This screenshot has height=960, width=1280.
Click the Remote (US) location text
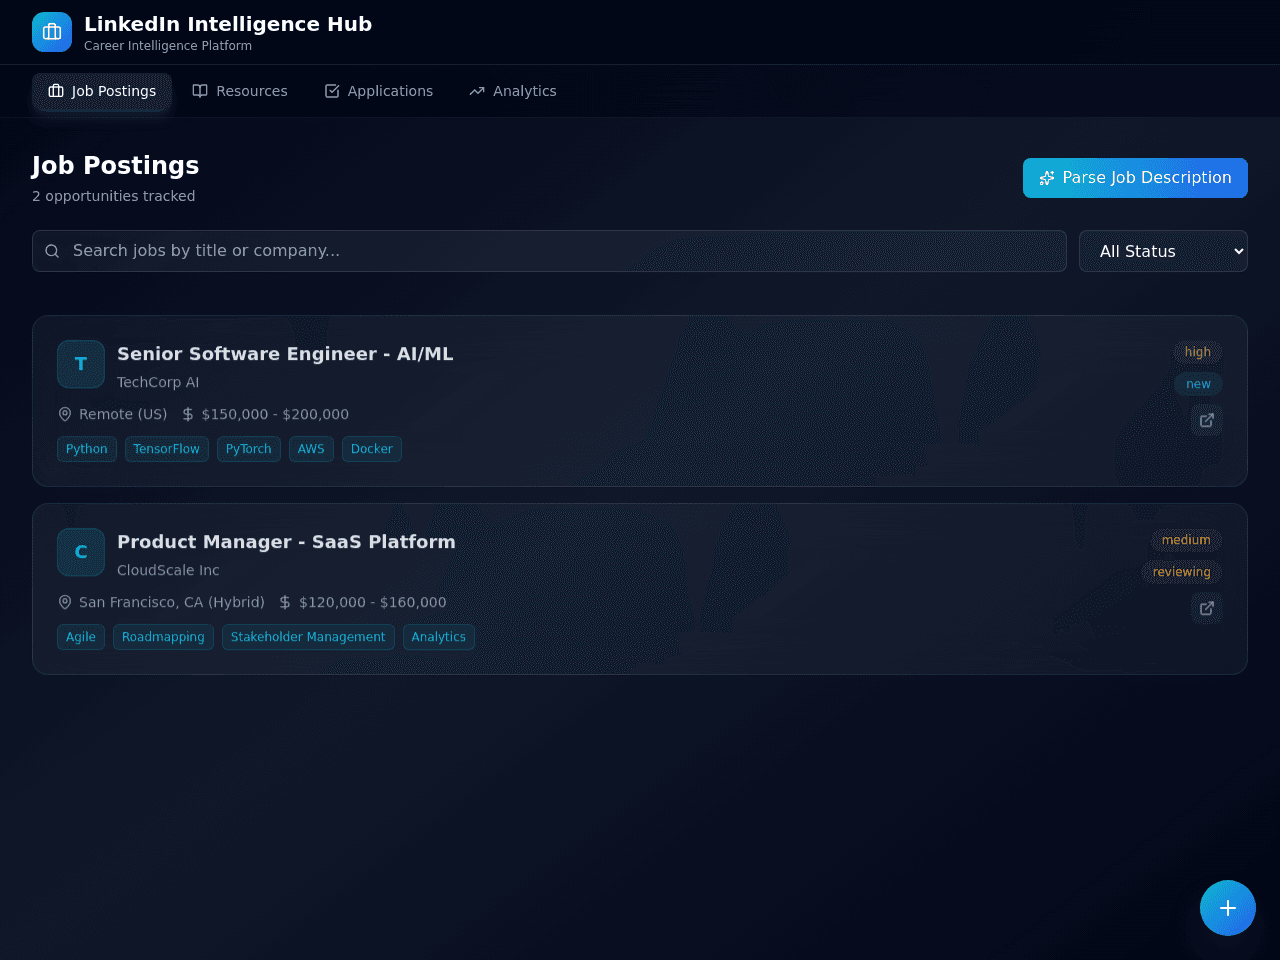tap(123, 414)
